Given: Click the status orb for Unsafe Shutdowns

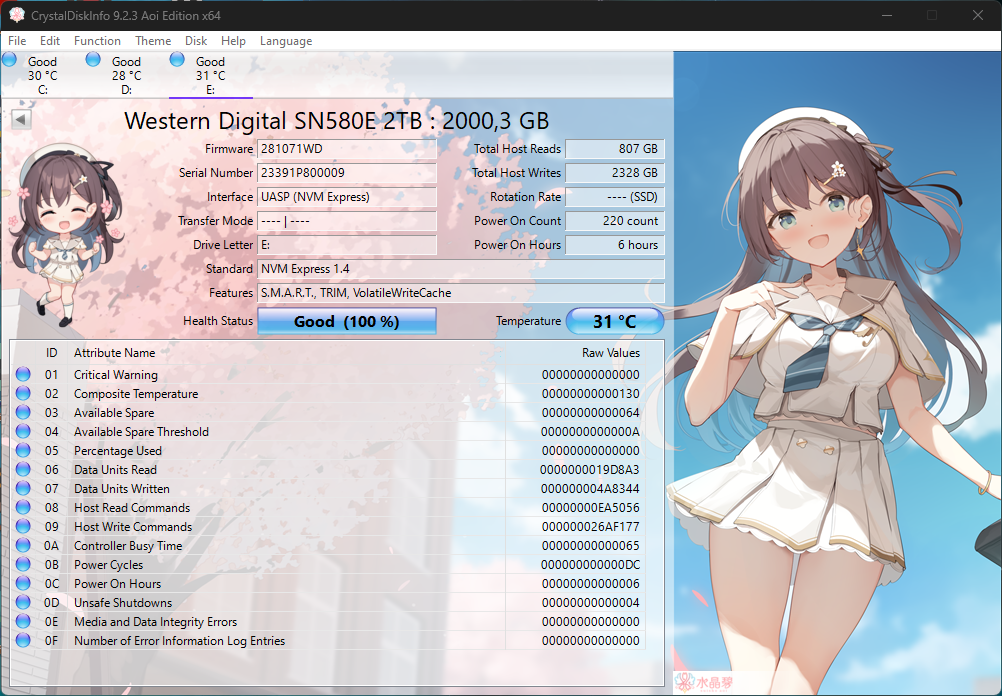Looking at the screenshot, I should (23, 603).
